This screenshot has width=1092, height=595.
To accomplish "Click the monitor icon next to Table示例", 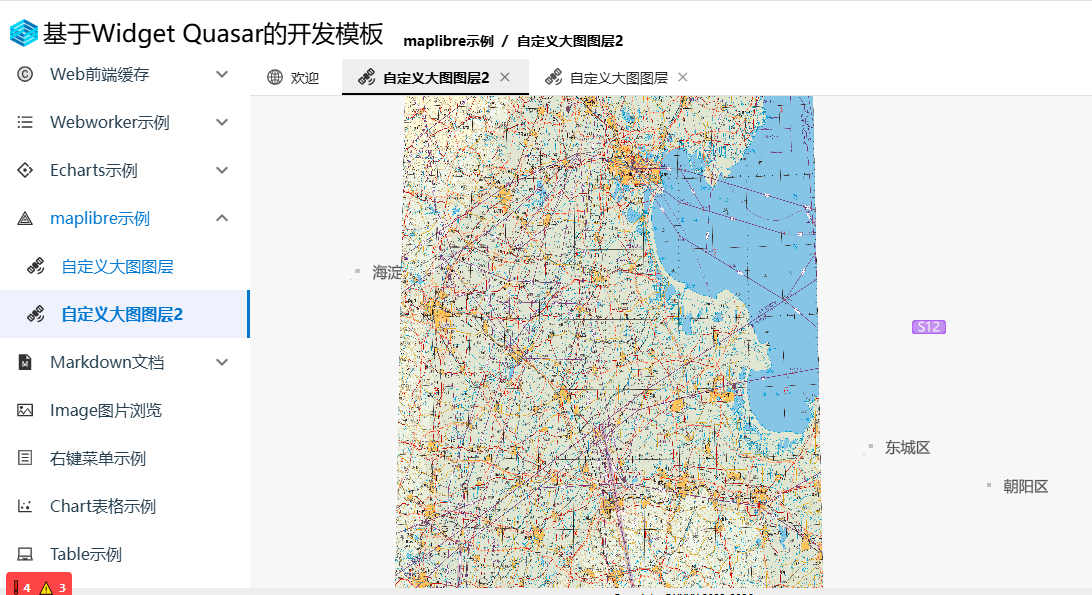I will (x=25, y=554).
